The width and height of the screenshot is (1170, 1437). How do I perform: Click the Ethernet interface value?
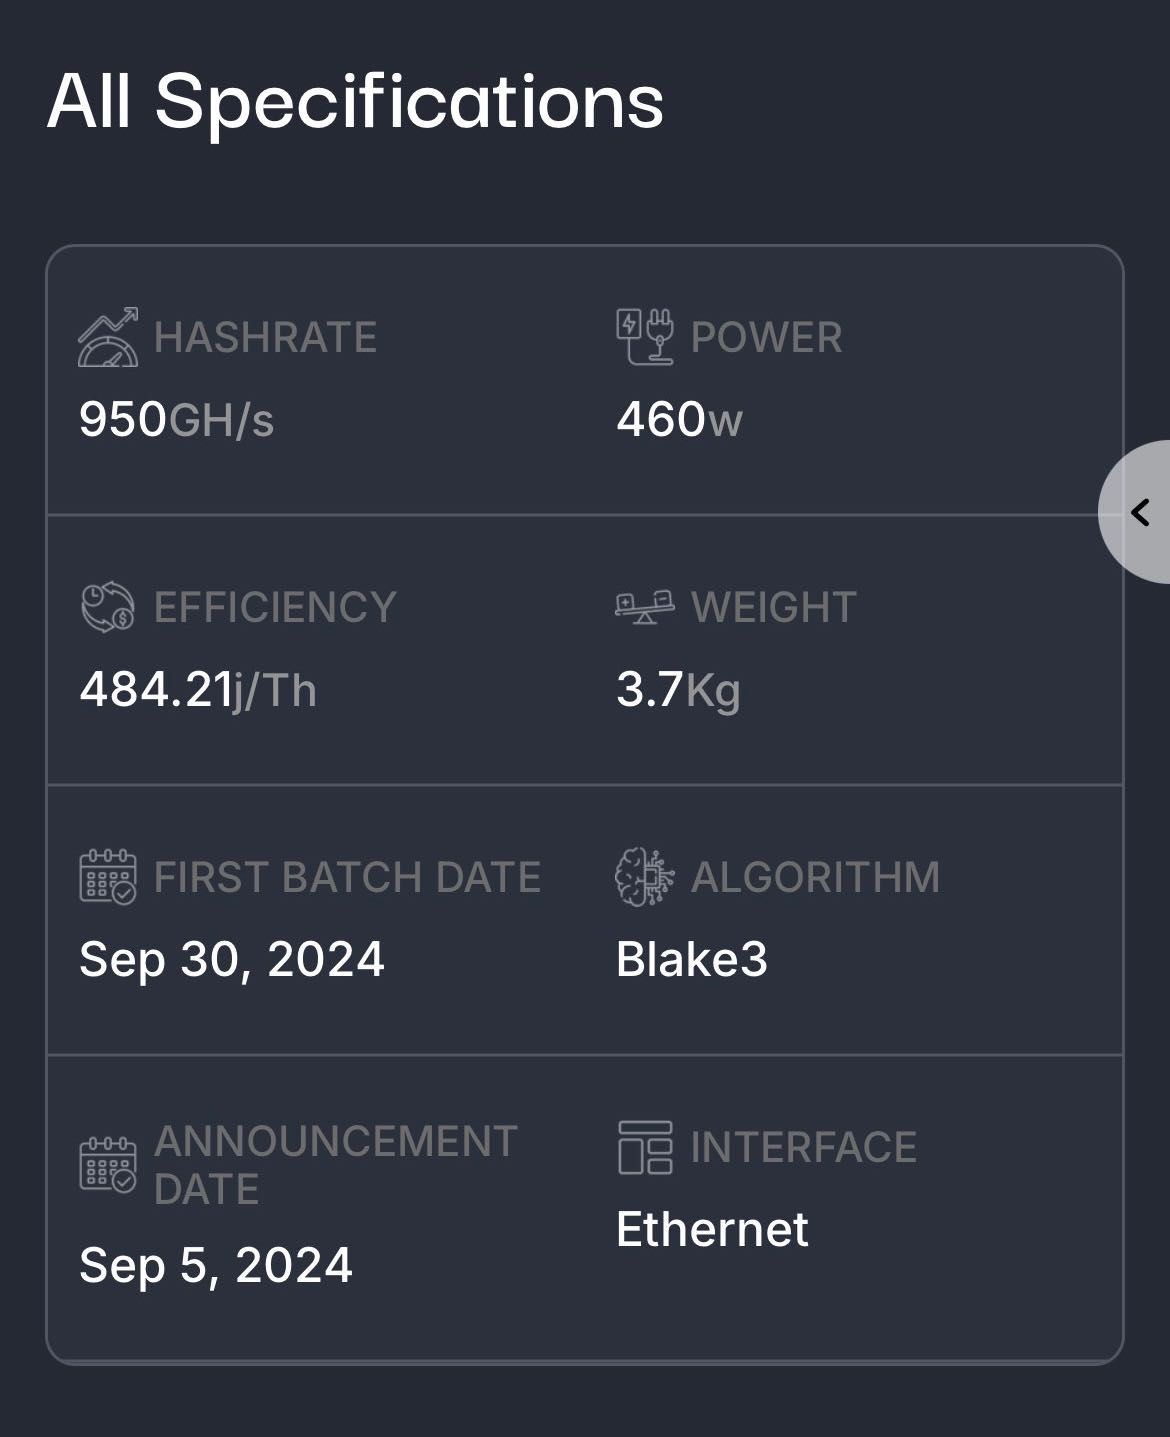(x=712, y=1230)
